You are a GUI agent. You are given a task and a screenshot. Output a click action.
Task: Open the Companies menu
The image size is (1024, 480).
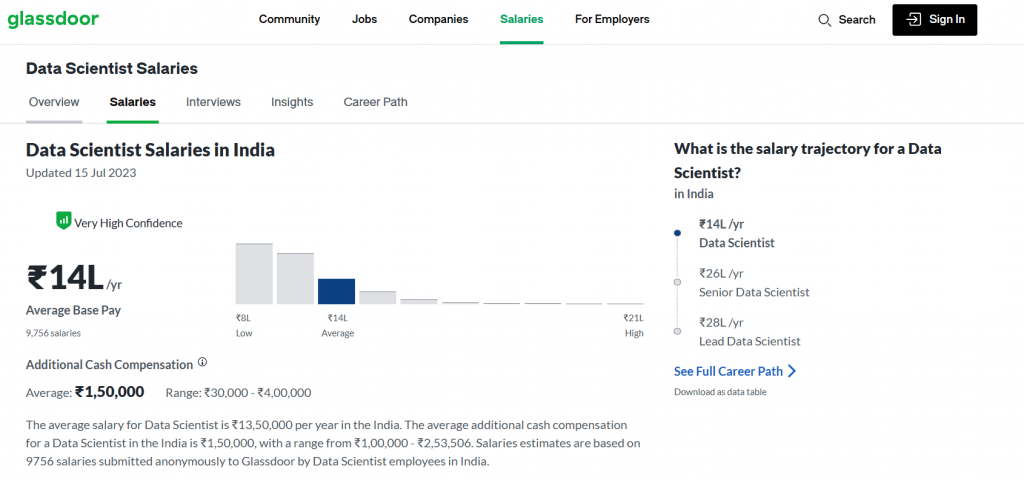438,20
